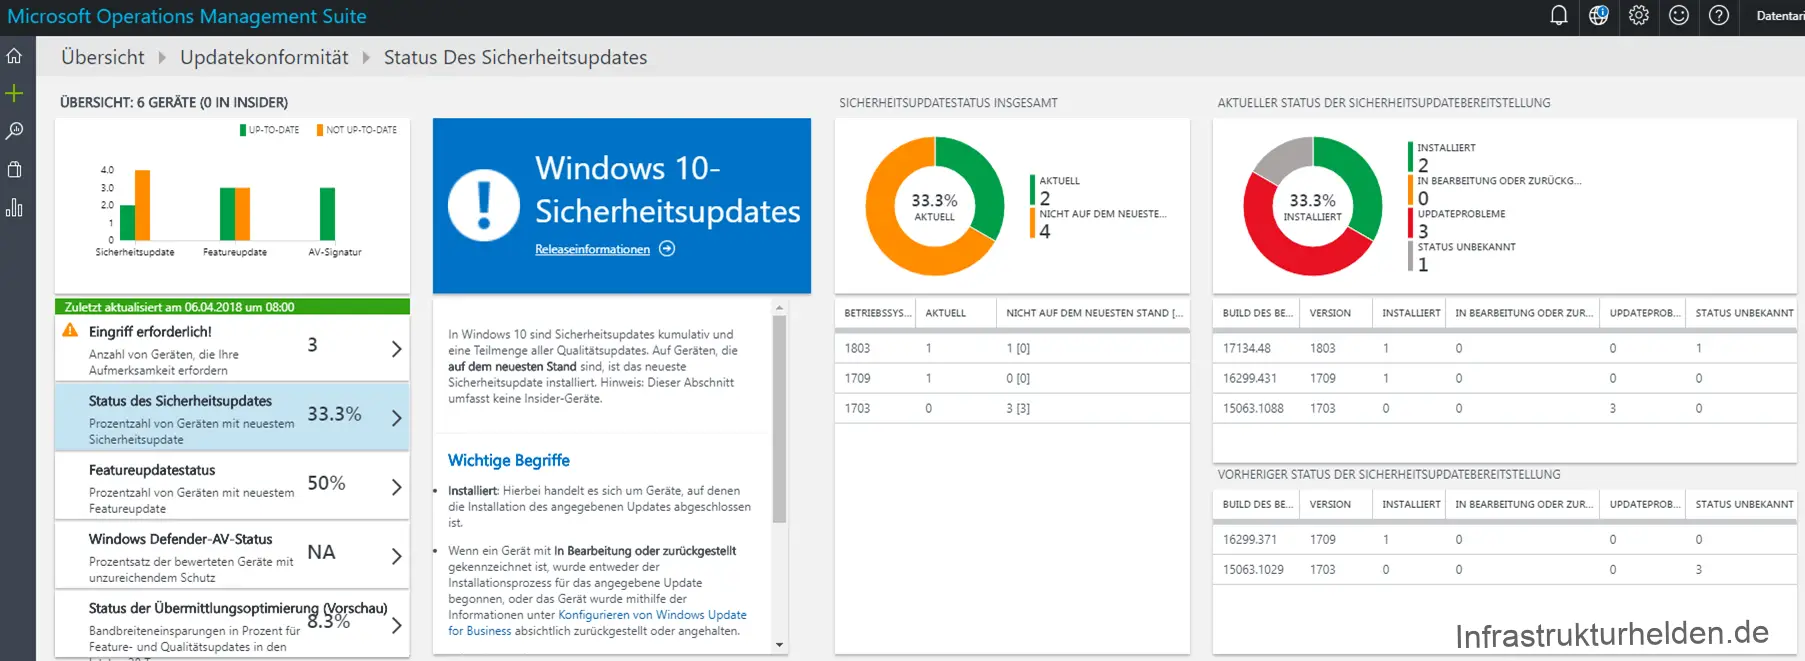Click Status Des Sicherheitsupdates breadcrumb
Image resolution: width=1805 pixels, height=661 pixels.
(515, 57)
